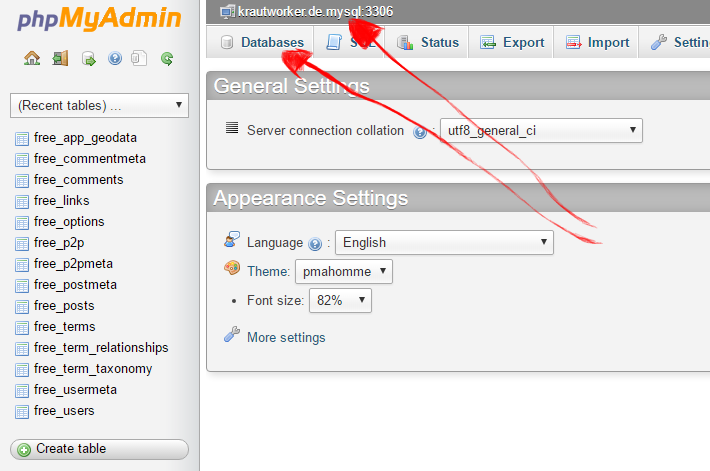Image resolution: width=710 pixels, height=471 pixels.
Task: Open the Recent tables dropdown
Action: coord(99,106)
